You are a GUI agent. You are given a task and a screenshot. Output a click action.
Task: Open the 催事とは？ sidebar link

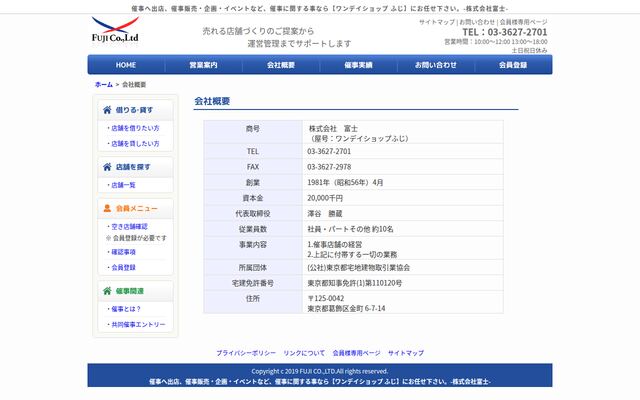126,309
